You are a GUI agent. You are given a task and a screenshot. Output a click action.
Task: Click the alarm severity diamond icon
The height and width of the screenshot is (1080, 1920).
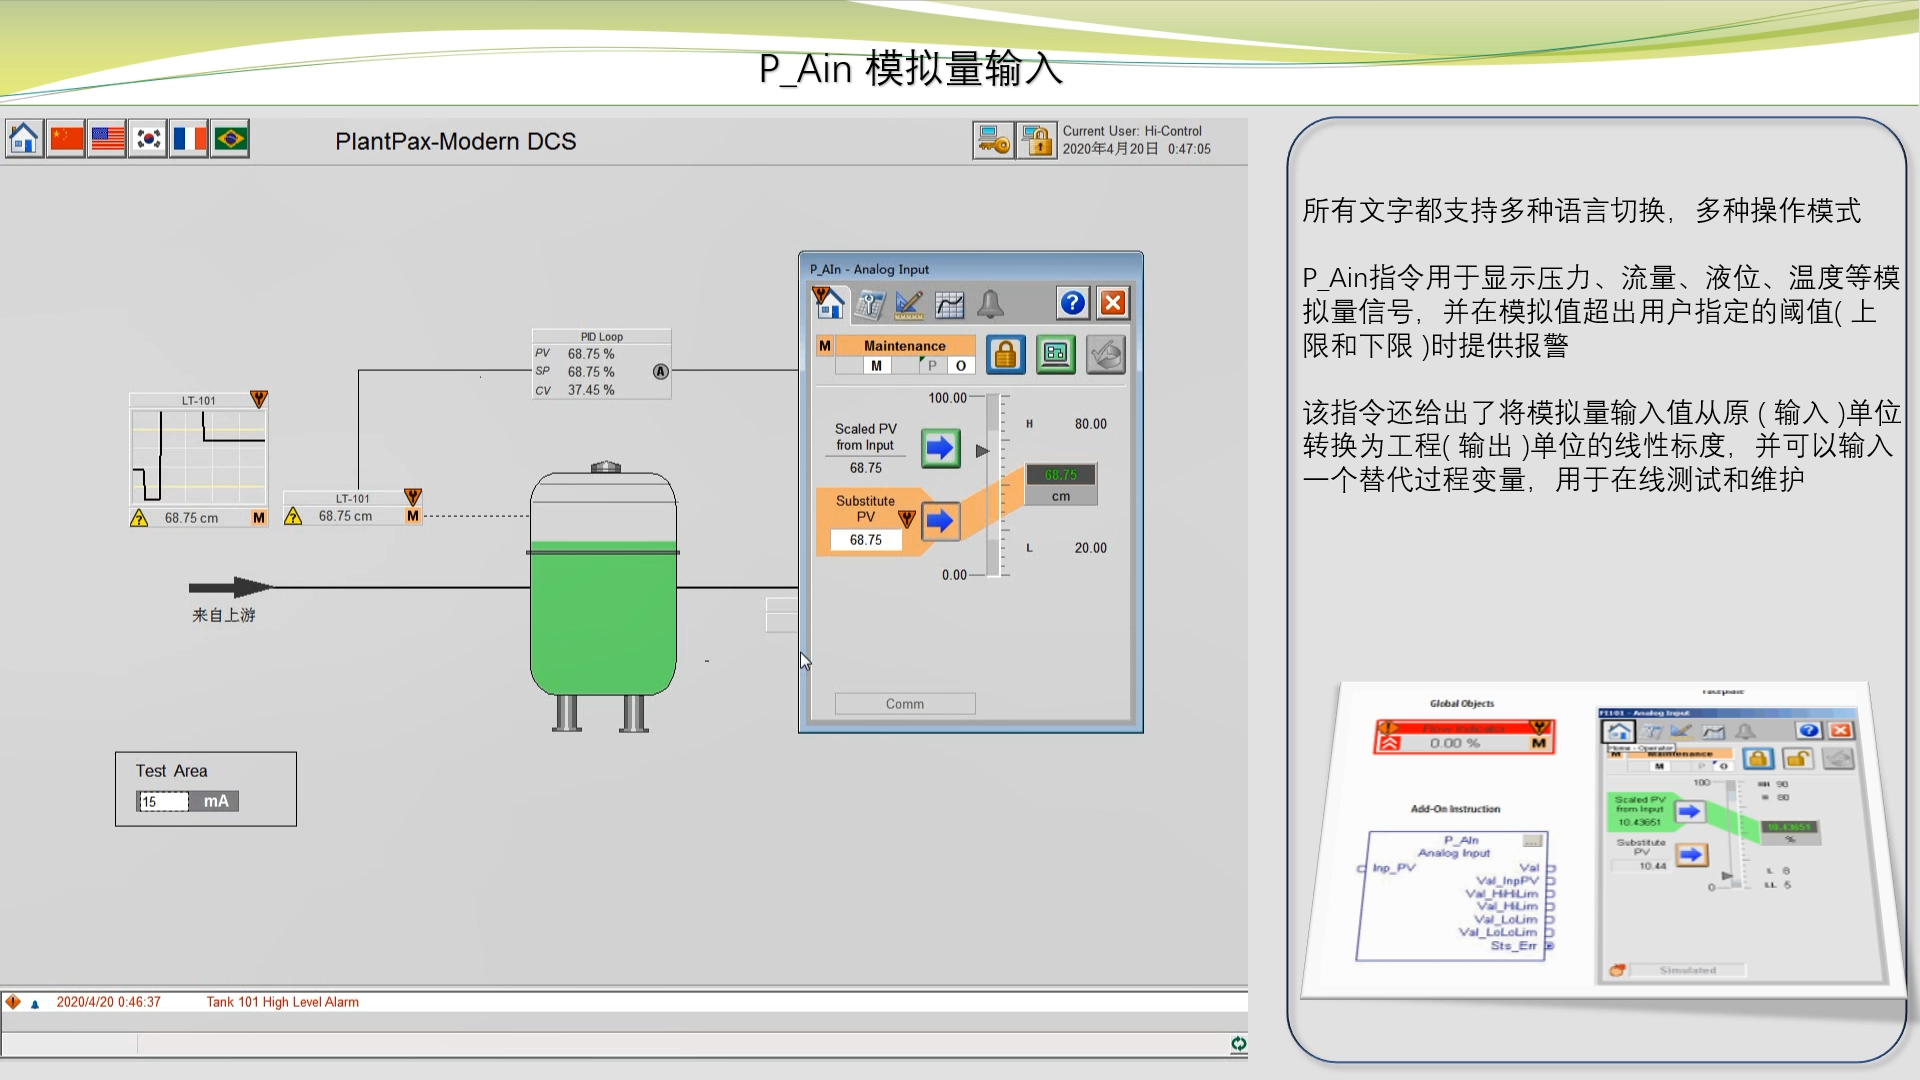coord(13,1002)
